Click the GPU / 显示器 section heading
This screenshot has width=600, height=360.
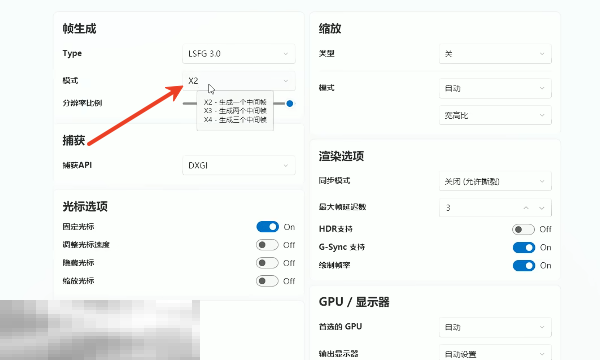point(354,302)
